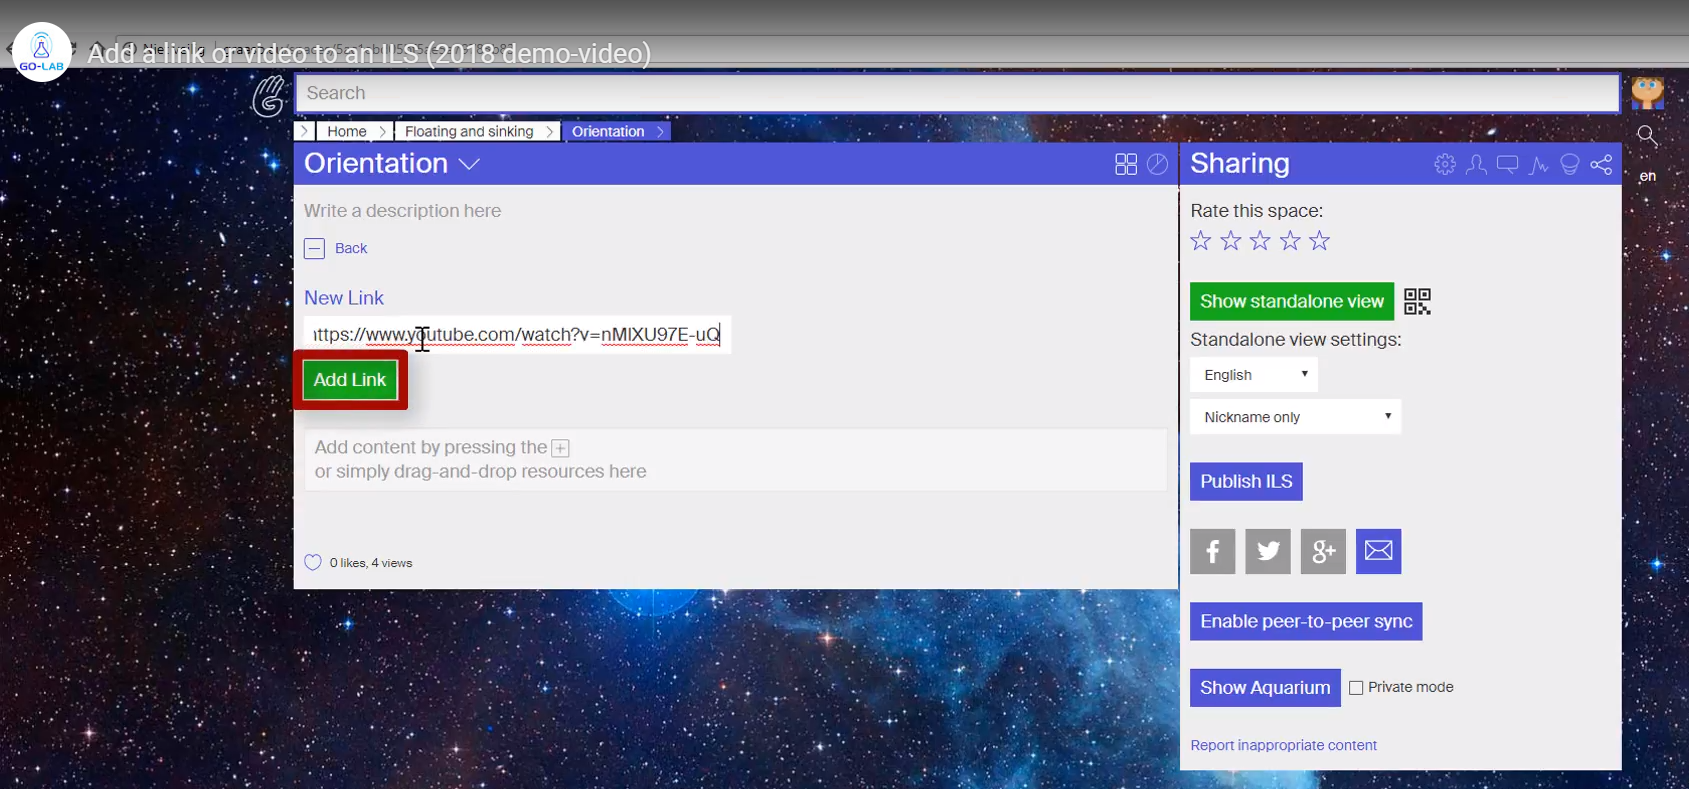1689x789 pixels.
Task: Open settings gear in Sharing header
Action: 1444,164
